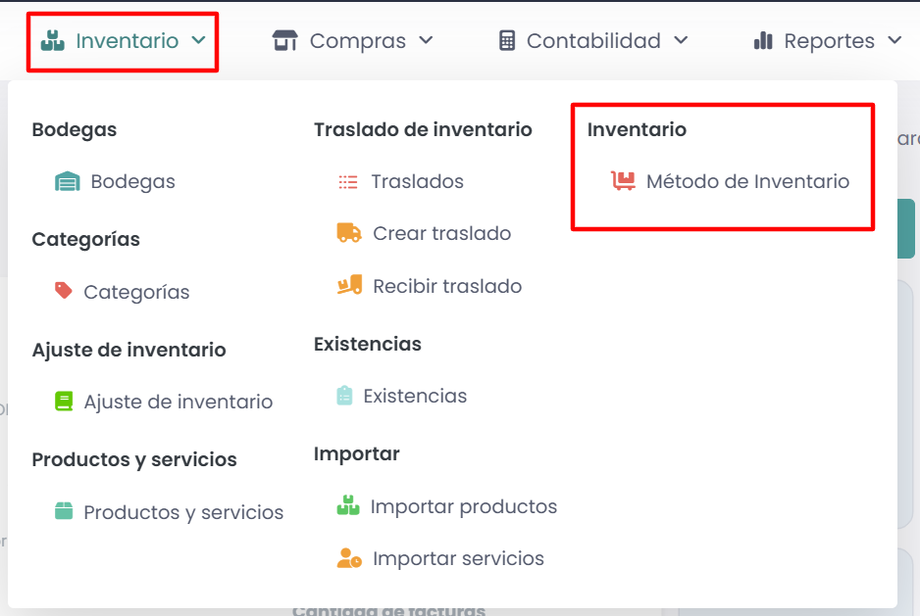Collapse the Inventario menu chevron
This screenshot has height=616, width=920.
[198, 41]
